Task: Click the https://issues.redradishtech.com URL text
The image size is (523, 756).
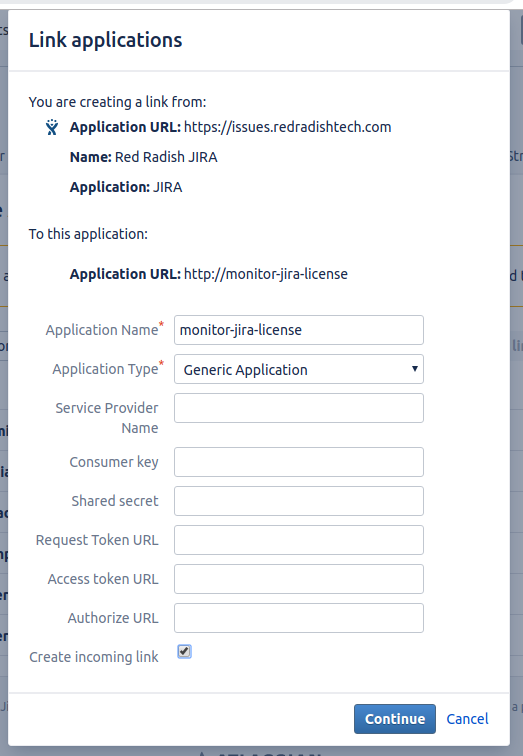Action: 288,127
